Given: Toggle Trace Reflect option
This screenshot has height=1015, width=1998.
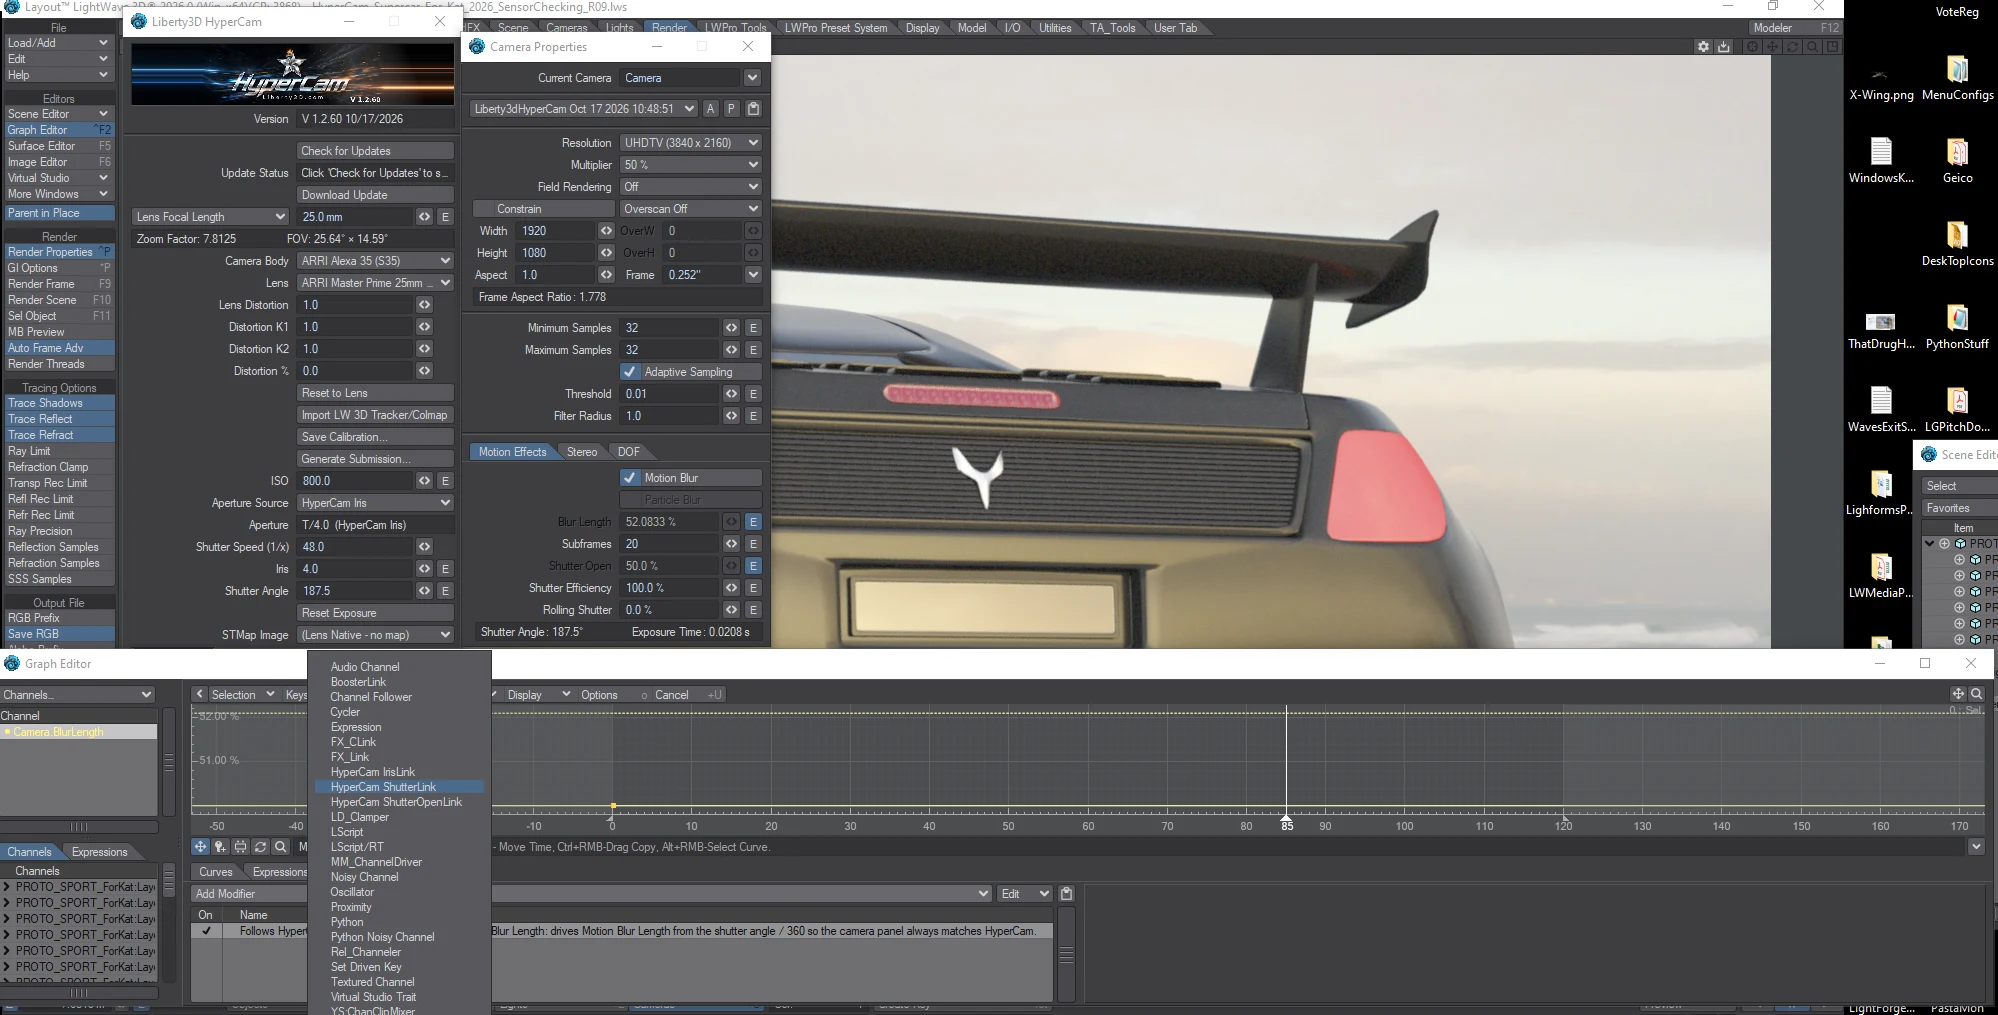Looking at the screenshot, I should [59, 419].
